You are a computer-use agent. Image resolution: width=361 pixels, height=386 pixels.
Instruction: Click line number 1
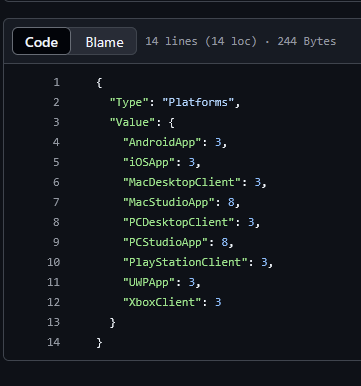(x=56, y=82)
